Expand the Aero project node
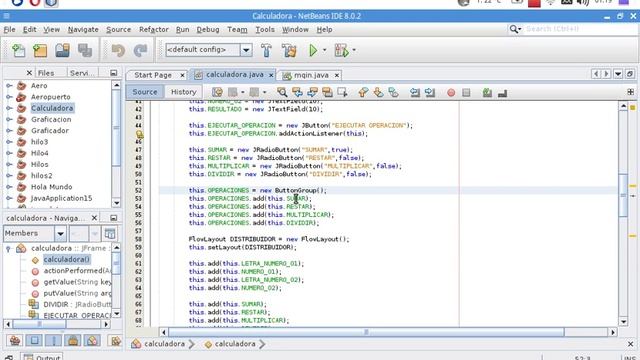Image resolution: width=640 pixels, height=360 pixels. pos(9,86)
